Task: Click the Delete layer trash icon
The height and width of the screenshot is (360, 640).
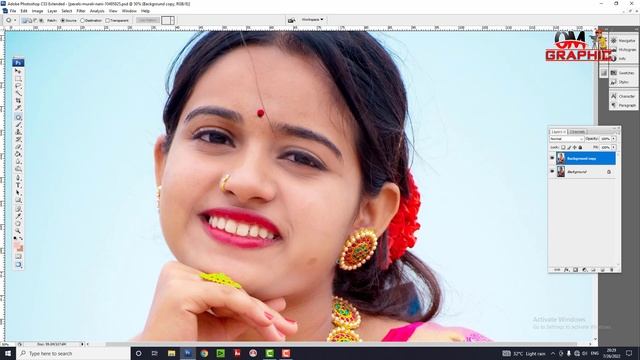Action: 612,270
